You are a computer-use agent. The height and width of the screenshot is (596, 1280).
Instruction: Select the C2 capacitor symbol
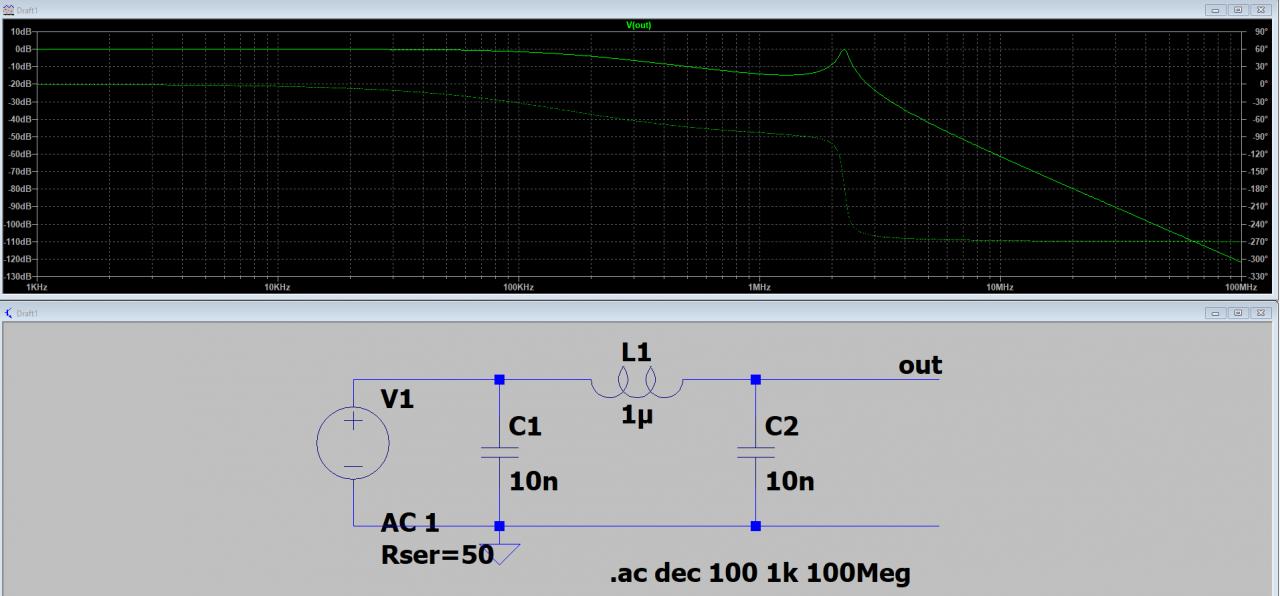tap(756, 452)
